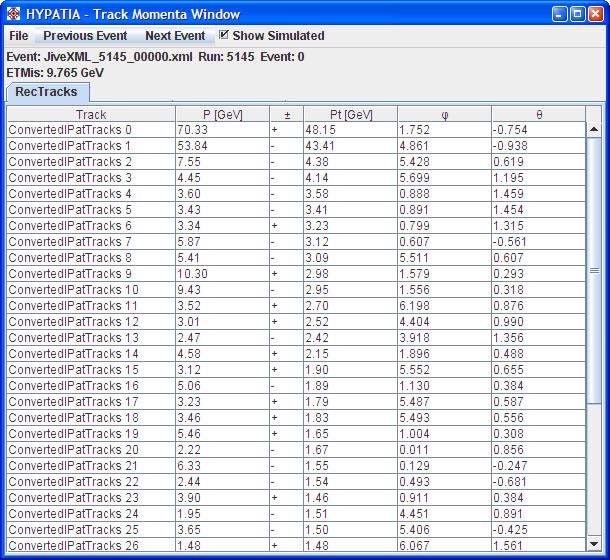Select the RecTracks tab

(x=46, y=92)
